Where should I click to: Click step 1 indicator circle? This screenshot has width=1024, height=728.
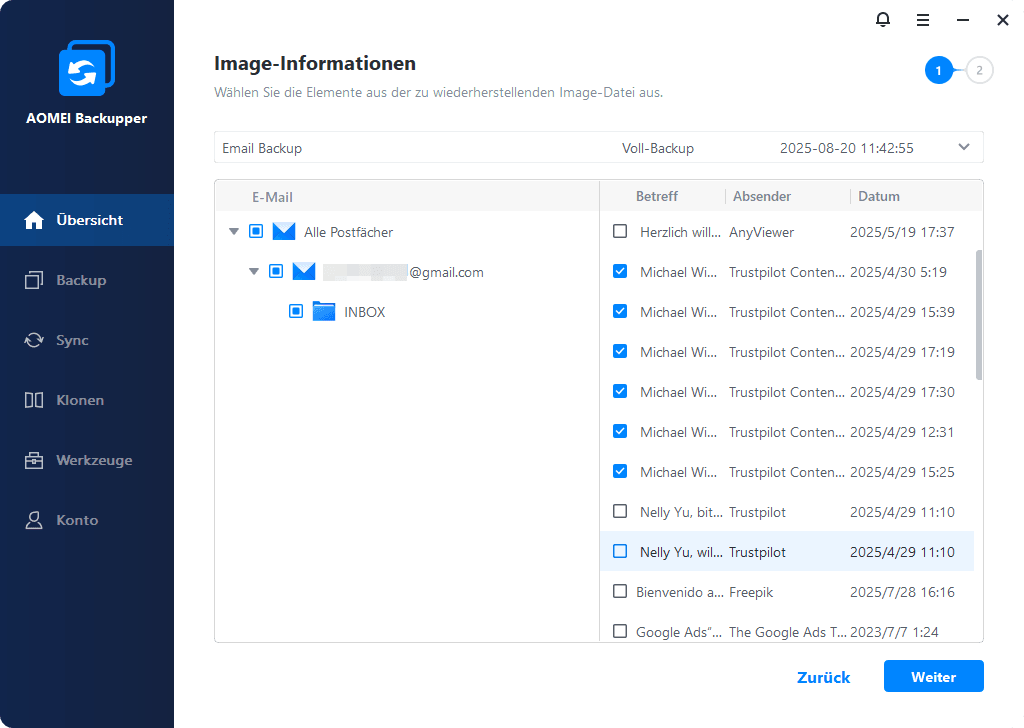(x=938, y=71)
